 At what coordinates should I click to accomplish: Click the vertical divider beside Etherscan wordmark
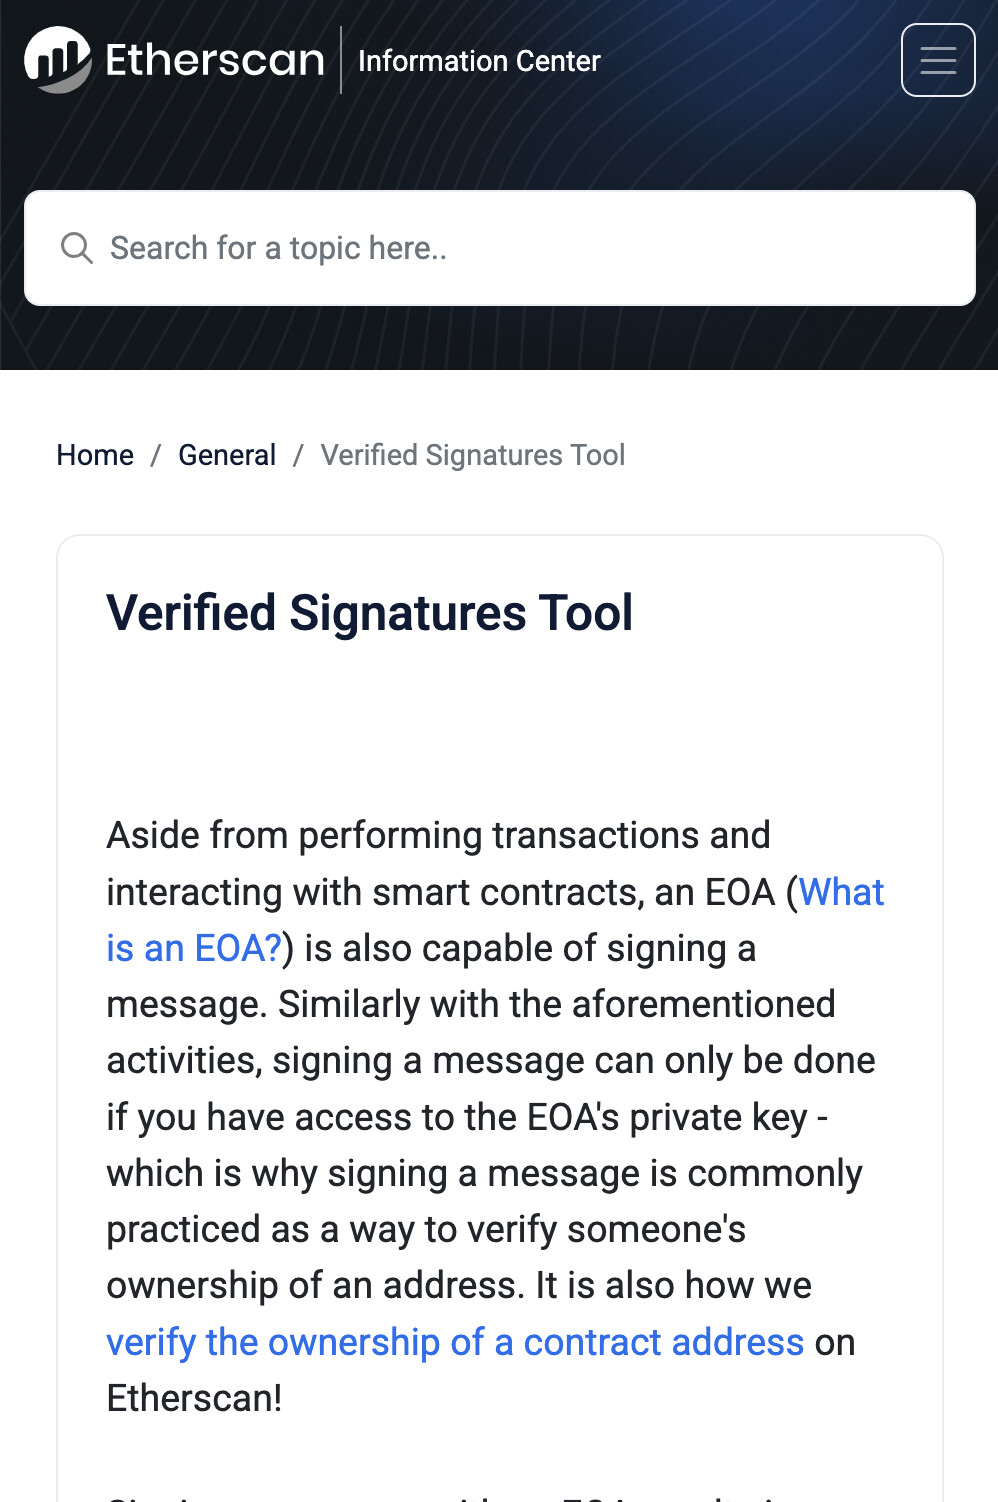341,60
